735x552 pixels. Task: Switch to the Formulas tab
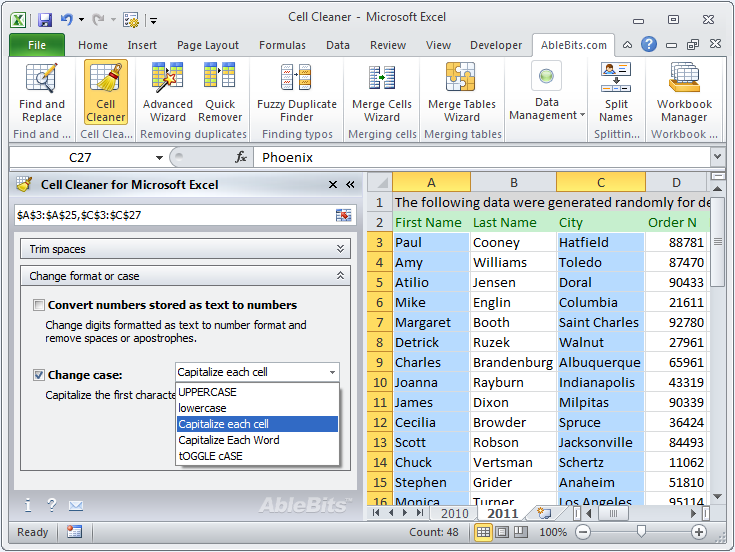[x=282, y=45]
